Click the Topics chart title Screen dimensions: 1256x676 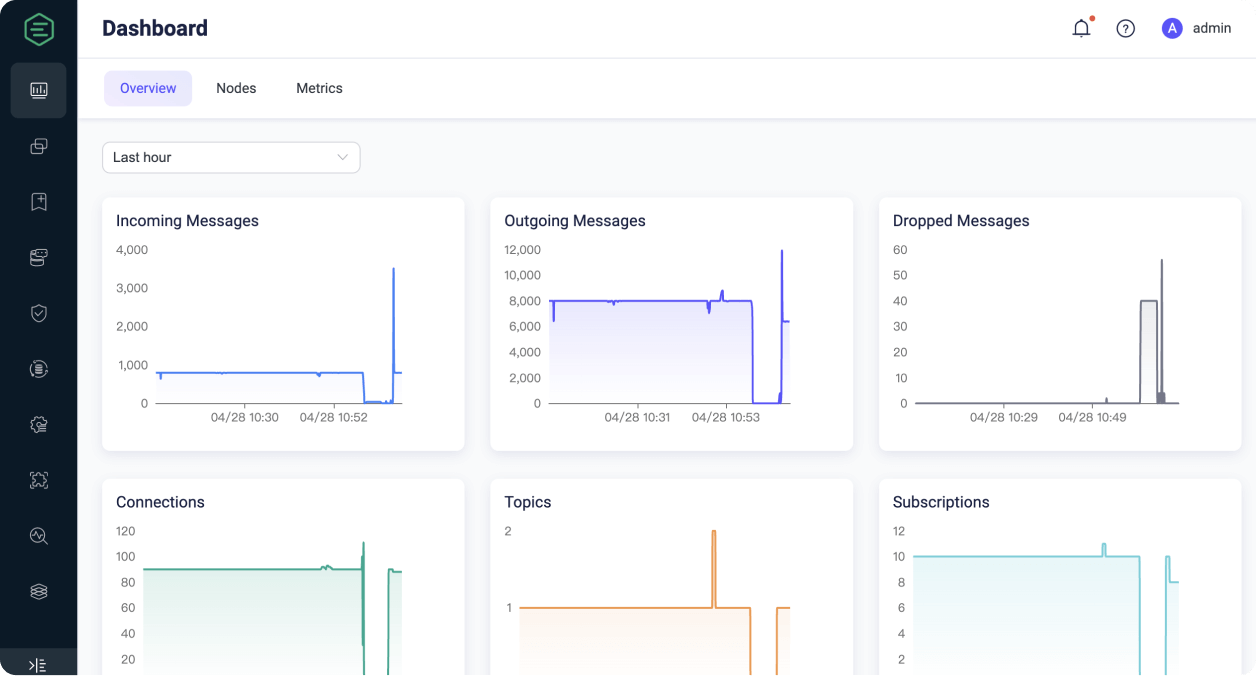pos(528,502)
